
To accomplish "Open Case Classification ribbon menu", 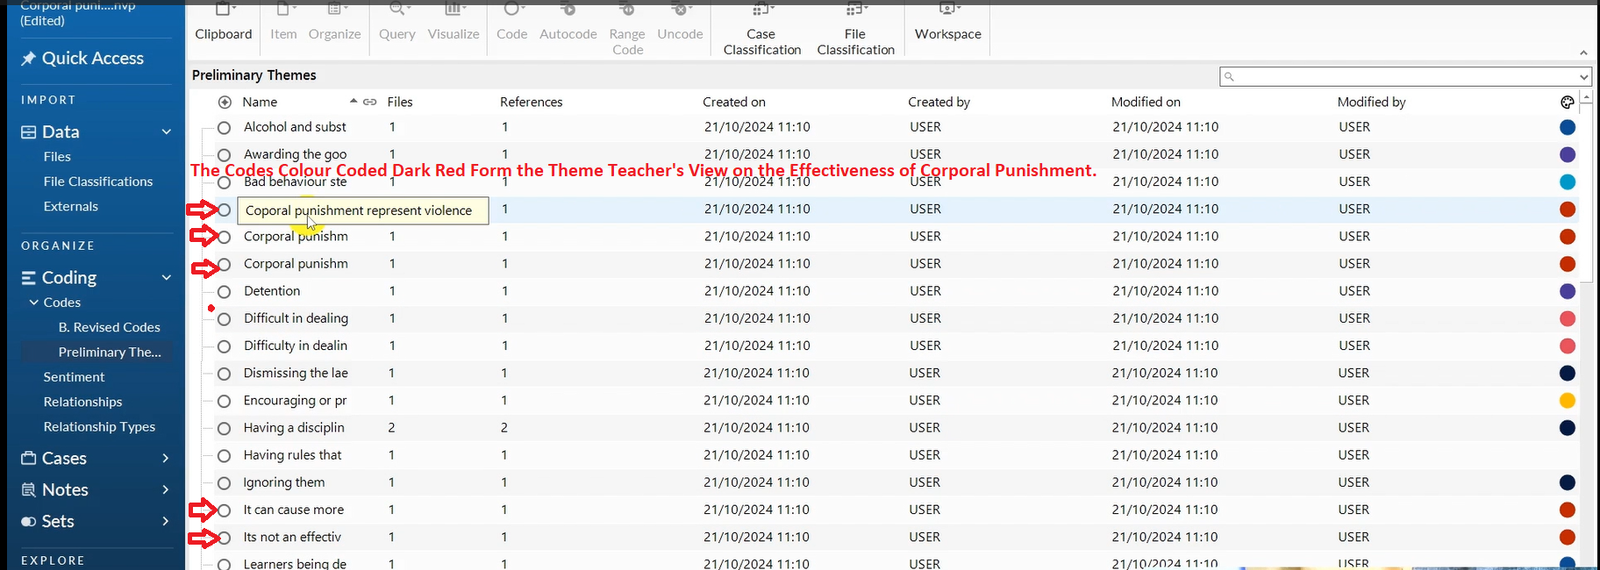I will pos(762,30).
